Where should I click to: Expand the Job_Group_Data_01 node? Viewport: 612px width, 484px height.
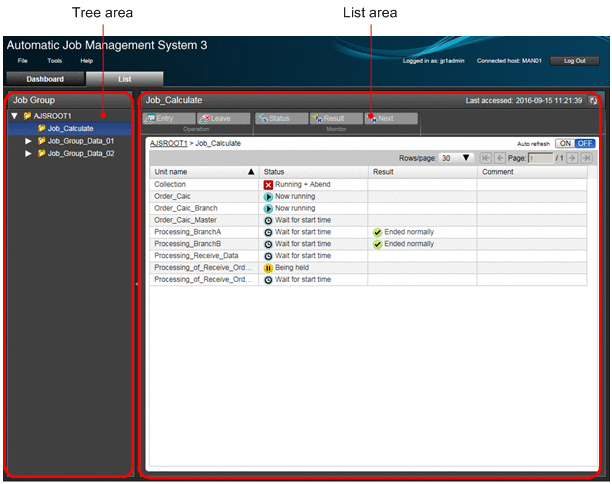coord(28,141)
